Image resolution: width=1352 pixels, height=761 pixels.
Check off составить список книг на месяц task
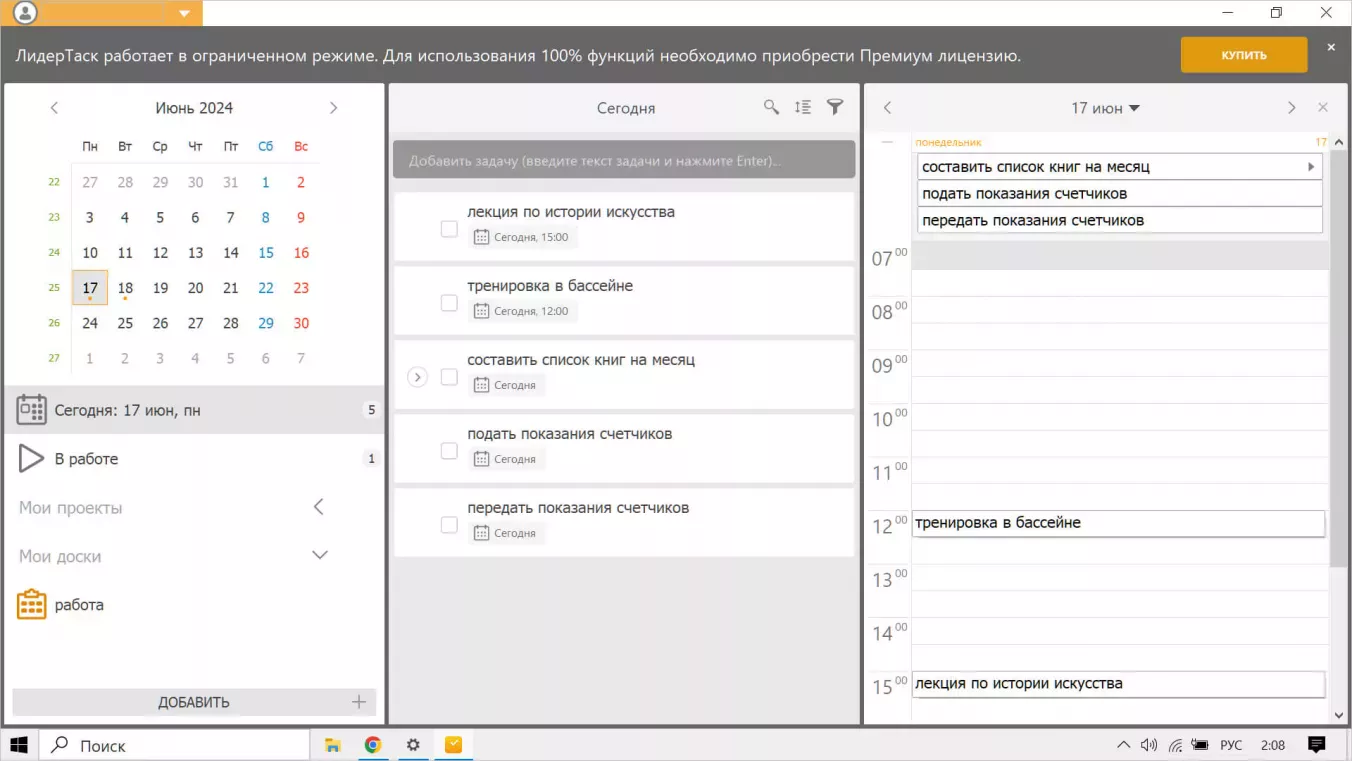coord(449,377)
